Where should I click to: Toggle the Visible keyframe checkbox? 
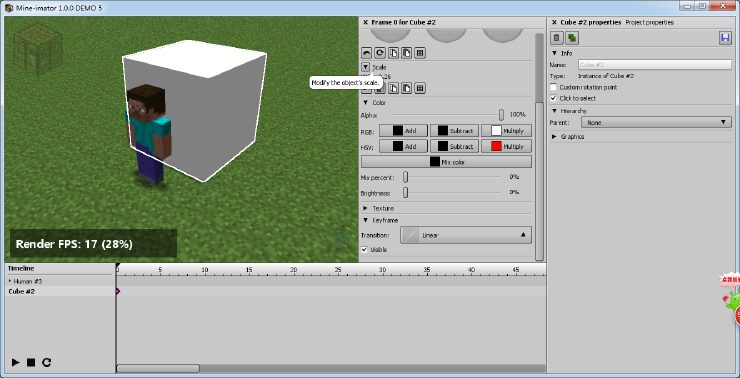(364, 250)
